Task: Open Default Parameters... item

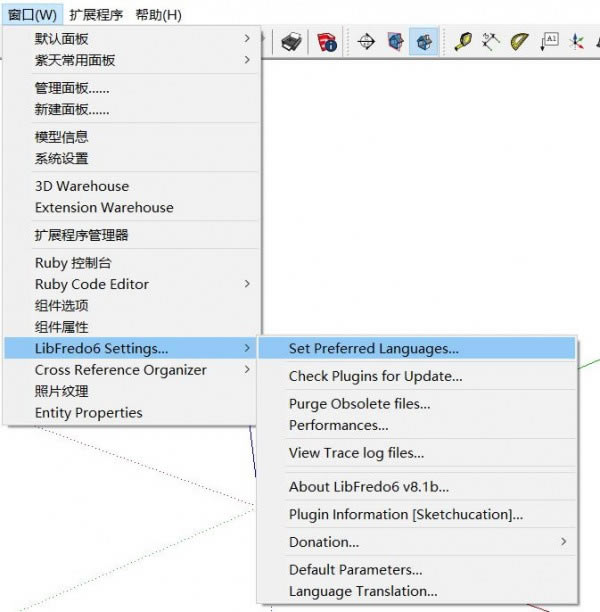Action: 417,570
